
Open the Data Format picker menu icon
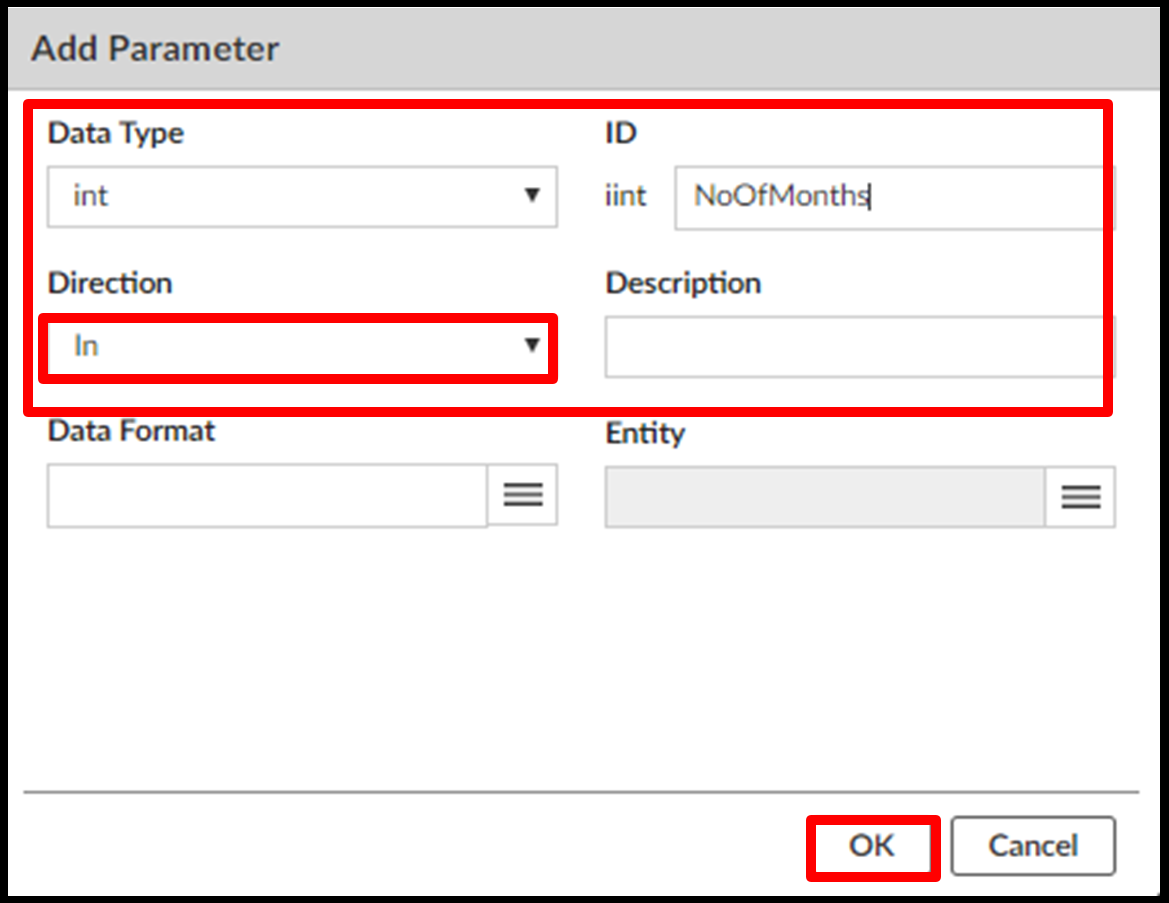pyautogui.click(x=522, y=494)
